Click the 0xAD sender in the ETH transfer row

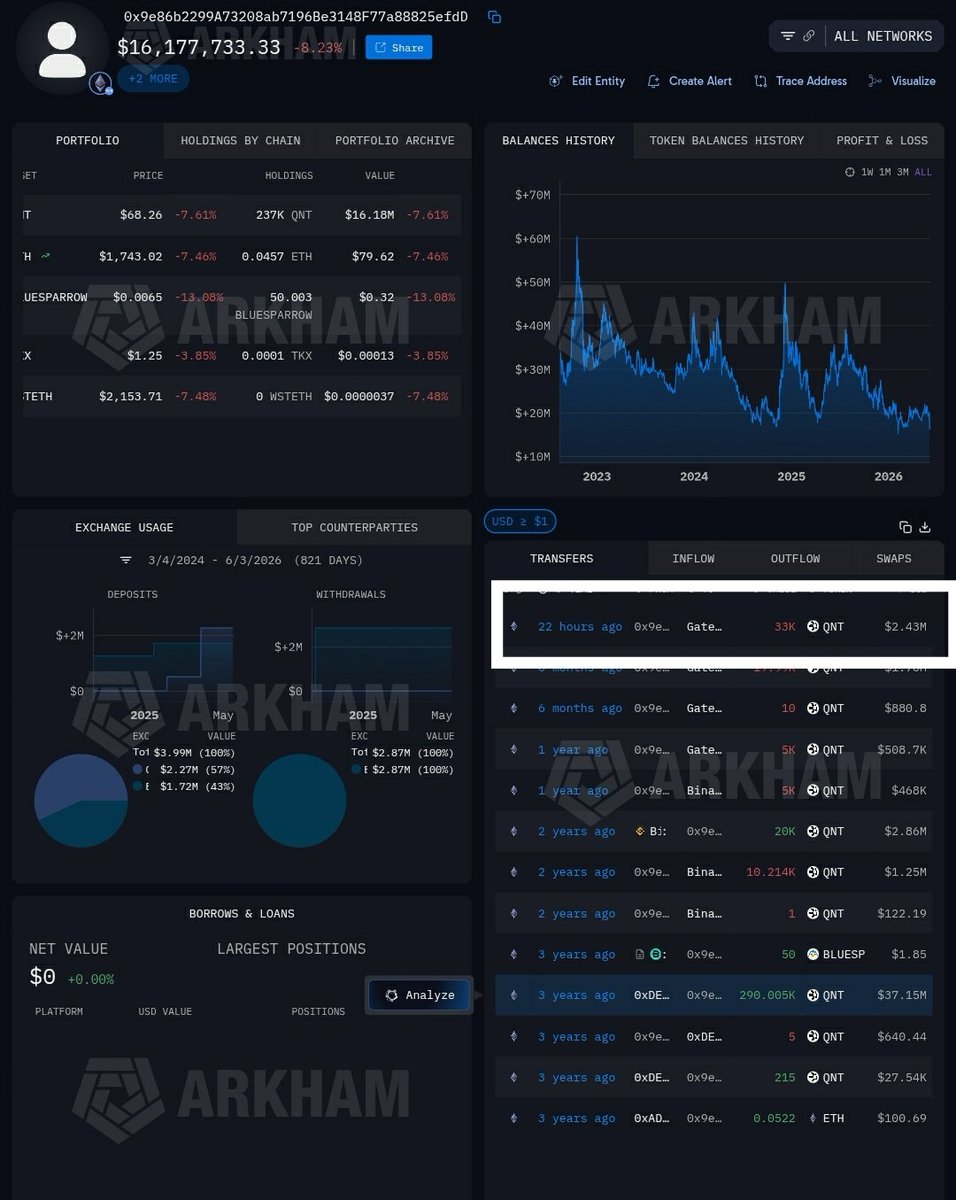[x=650, y=1118]
